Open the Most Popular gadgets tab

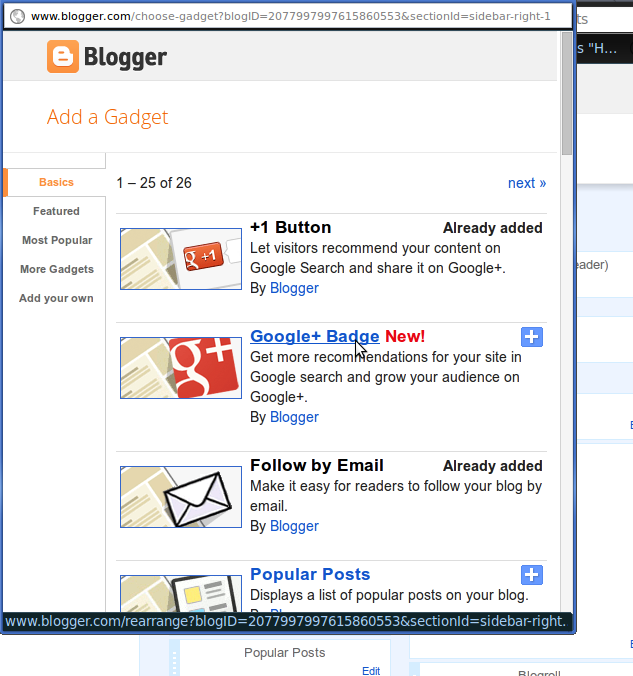(57, 240)
